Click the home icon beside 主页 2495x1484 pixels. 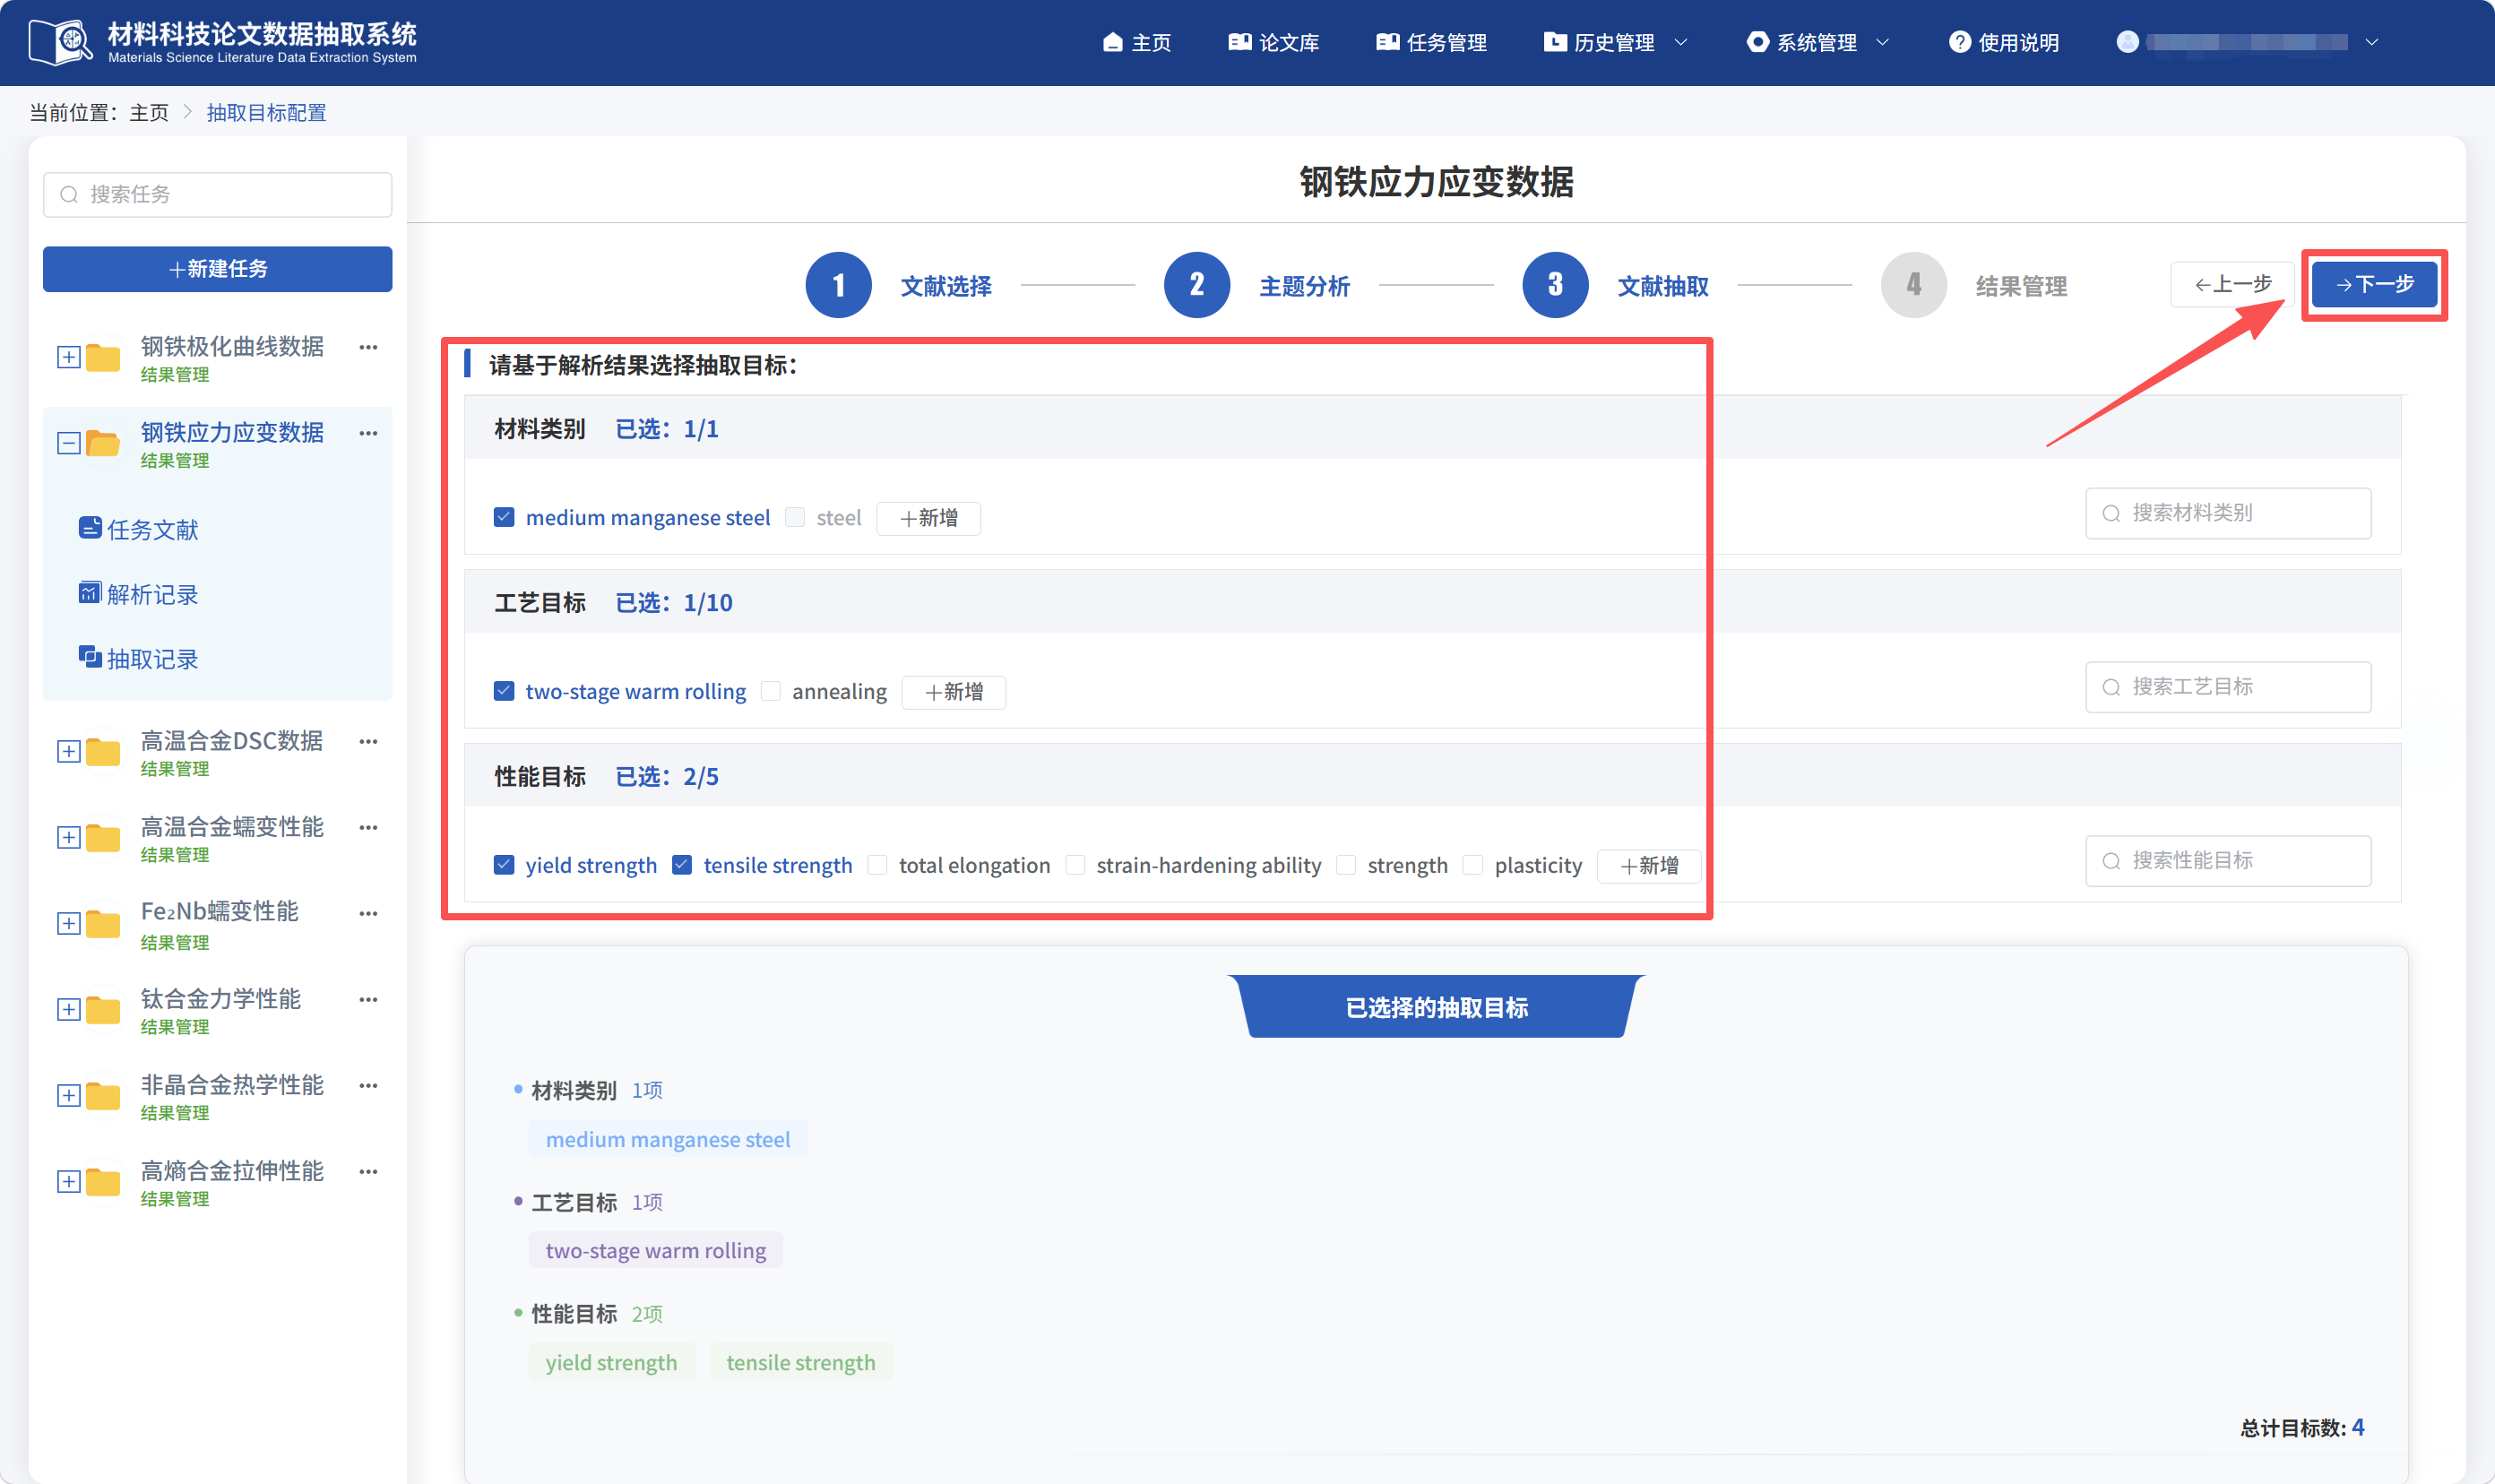pyautogui.click(x=1112, y=42)
